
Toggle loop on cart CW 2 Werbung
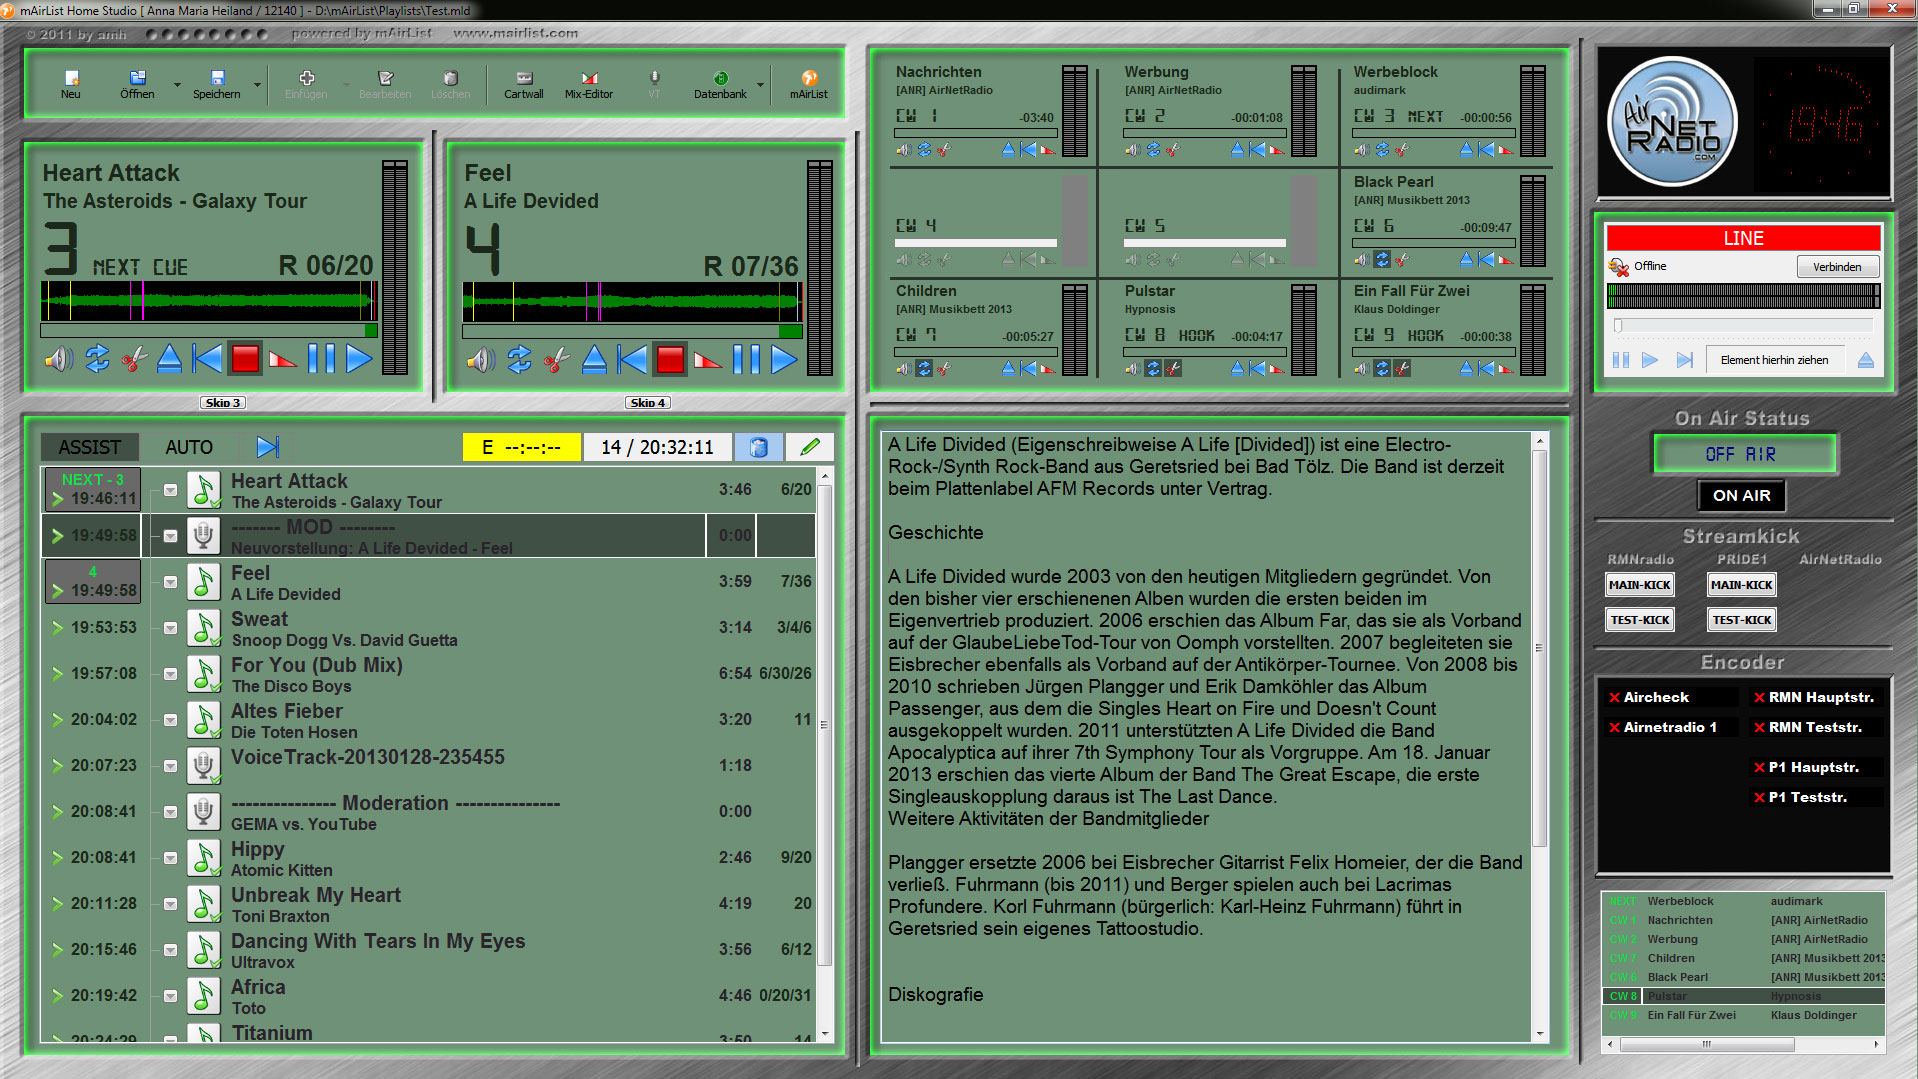pyautogui.click(x=1153, y=150)
